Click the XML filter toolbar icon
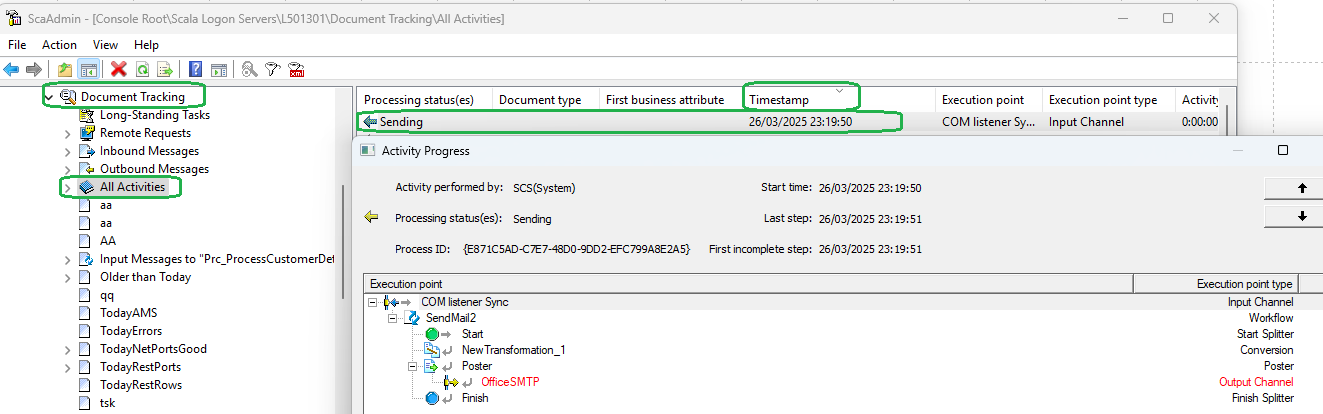 point(296,69)
